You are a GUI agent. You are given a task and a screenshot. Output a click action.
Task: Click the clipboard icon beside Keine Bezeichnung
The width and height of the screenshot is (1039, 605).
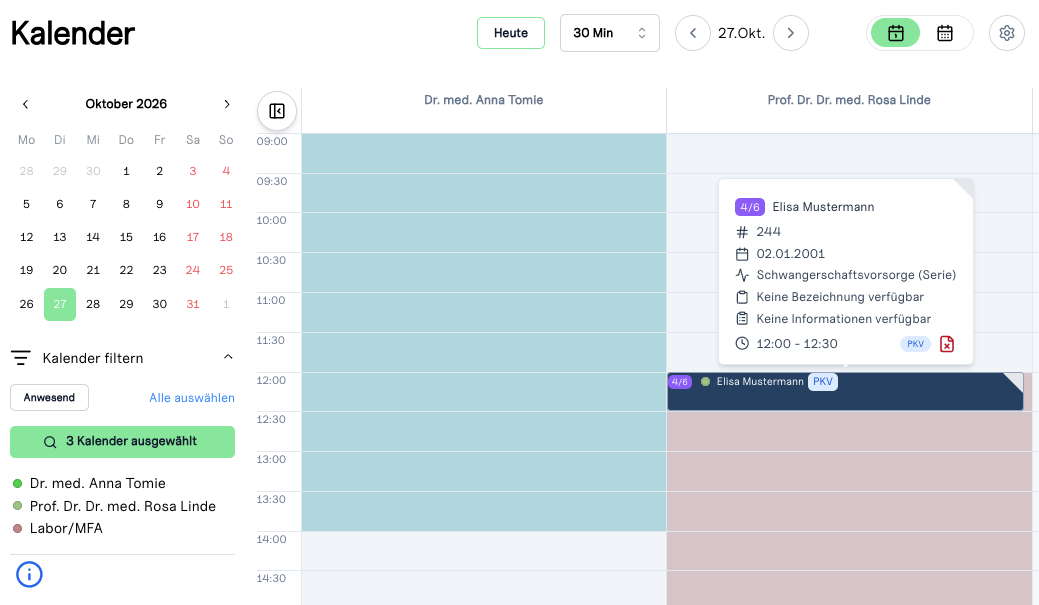pos(742,297)
